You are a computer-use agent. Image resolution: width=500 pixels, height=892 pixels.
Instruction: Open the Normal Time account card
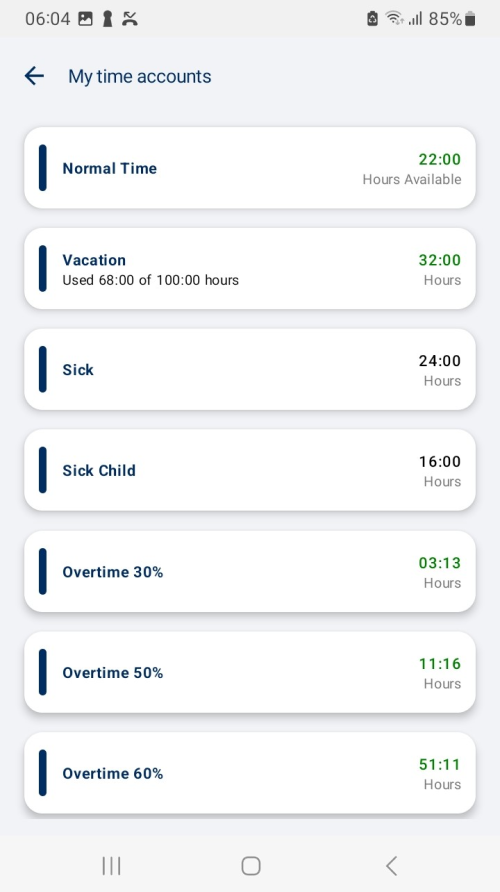click(250, 168)
